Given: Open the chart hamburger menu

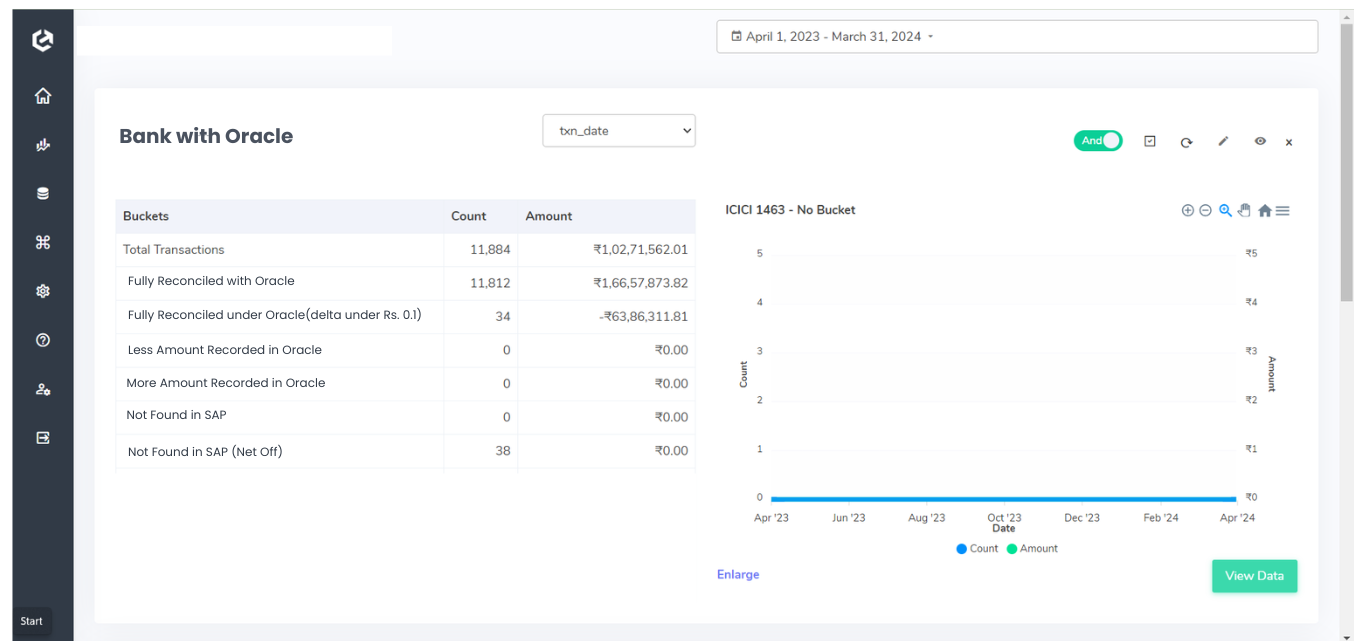Looking at the screenshot, I should 1283,211.
